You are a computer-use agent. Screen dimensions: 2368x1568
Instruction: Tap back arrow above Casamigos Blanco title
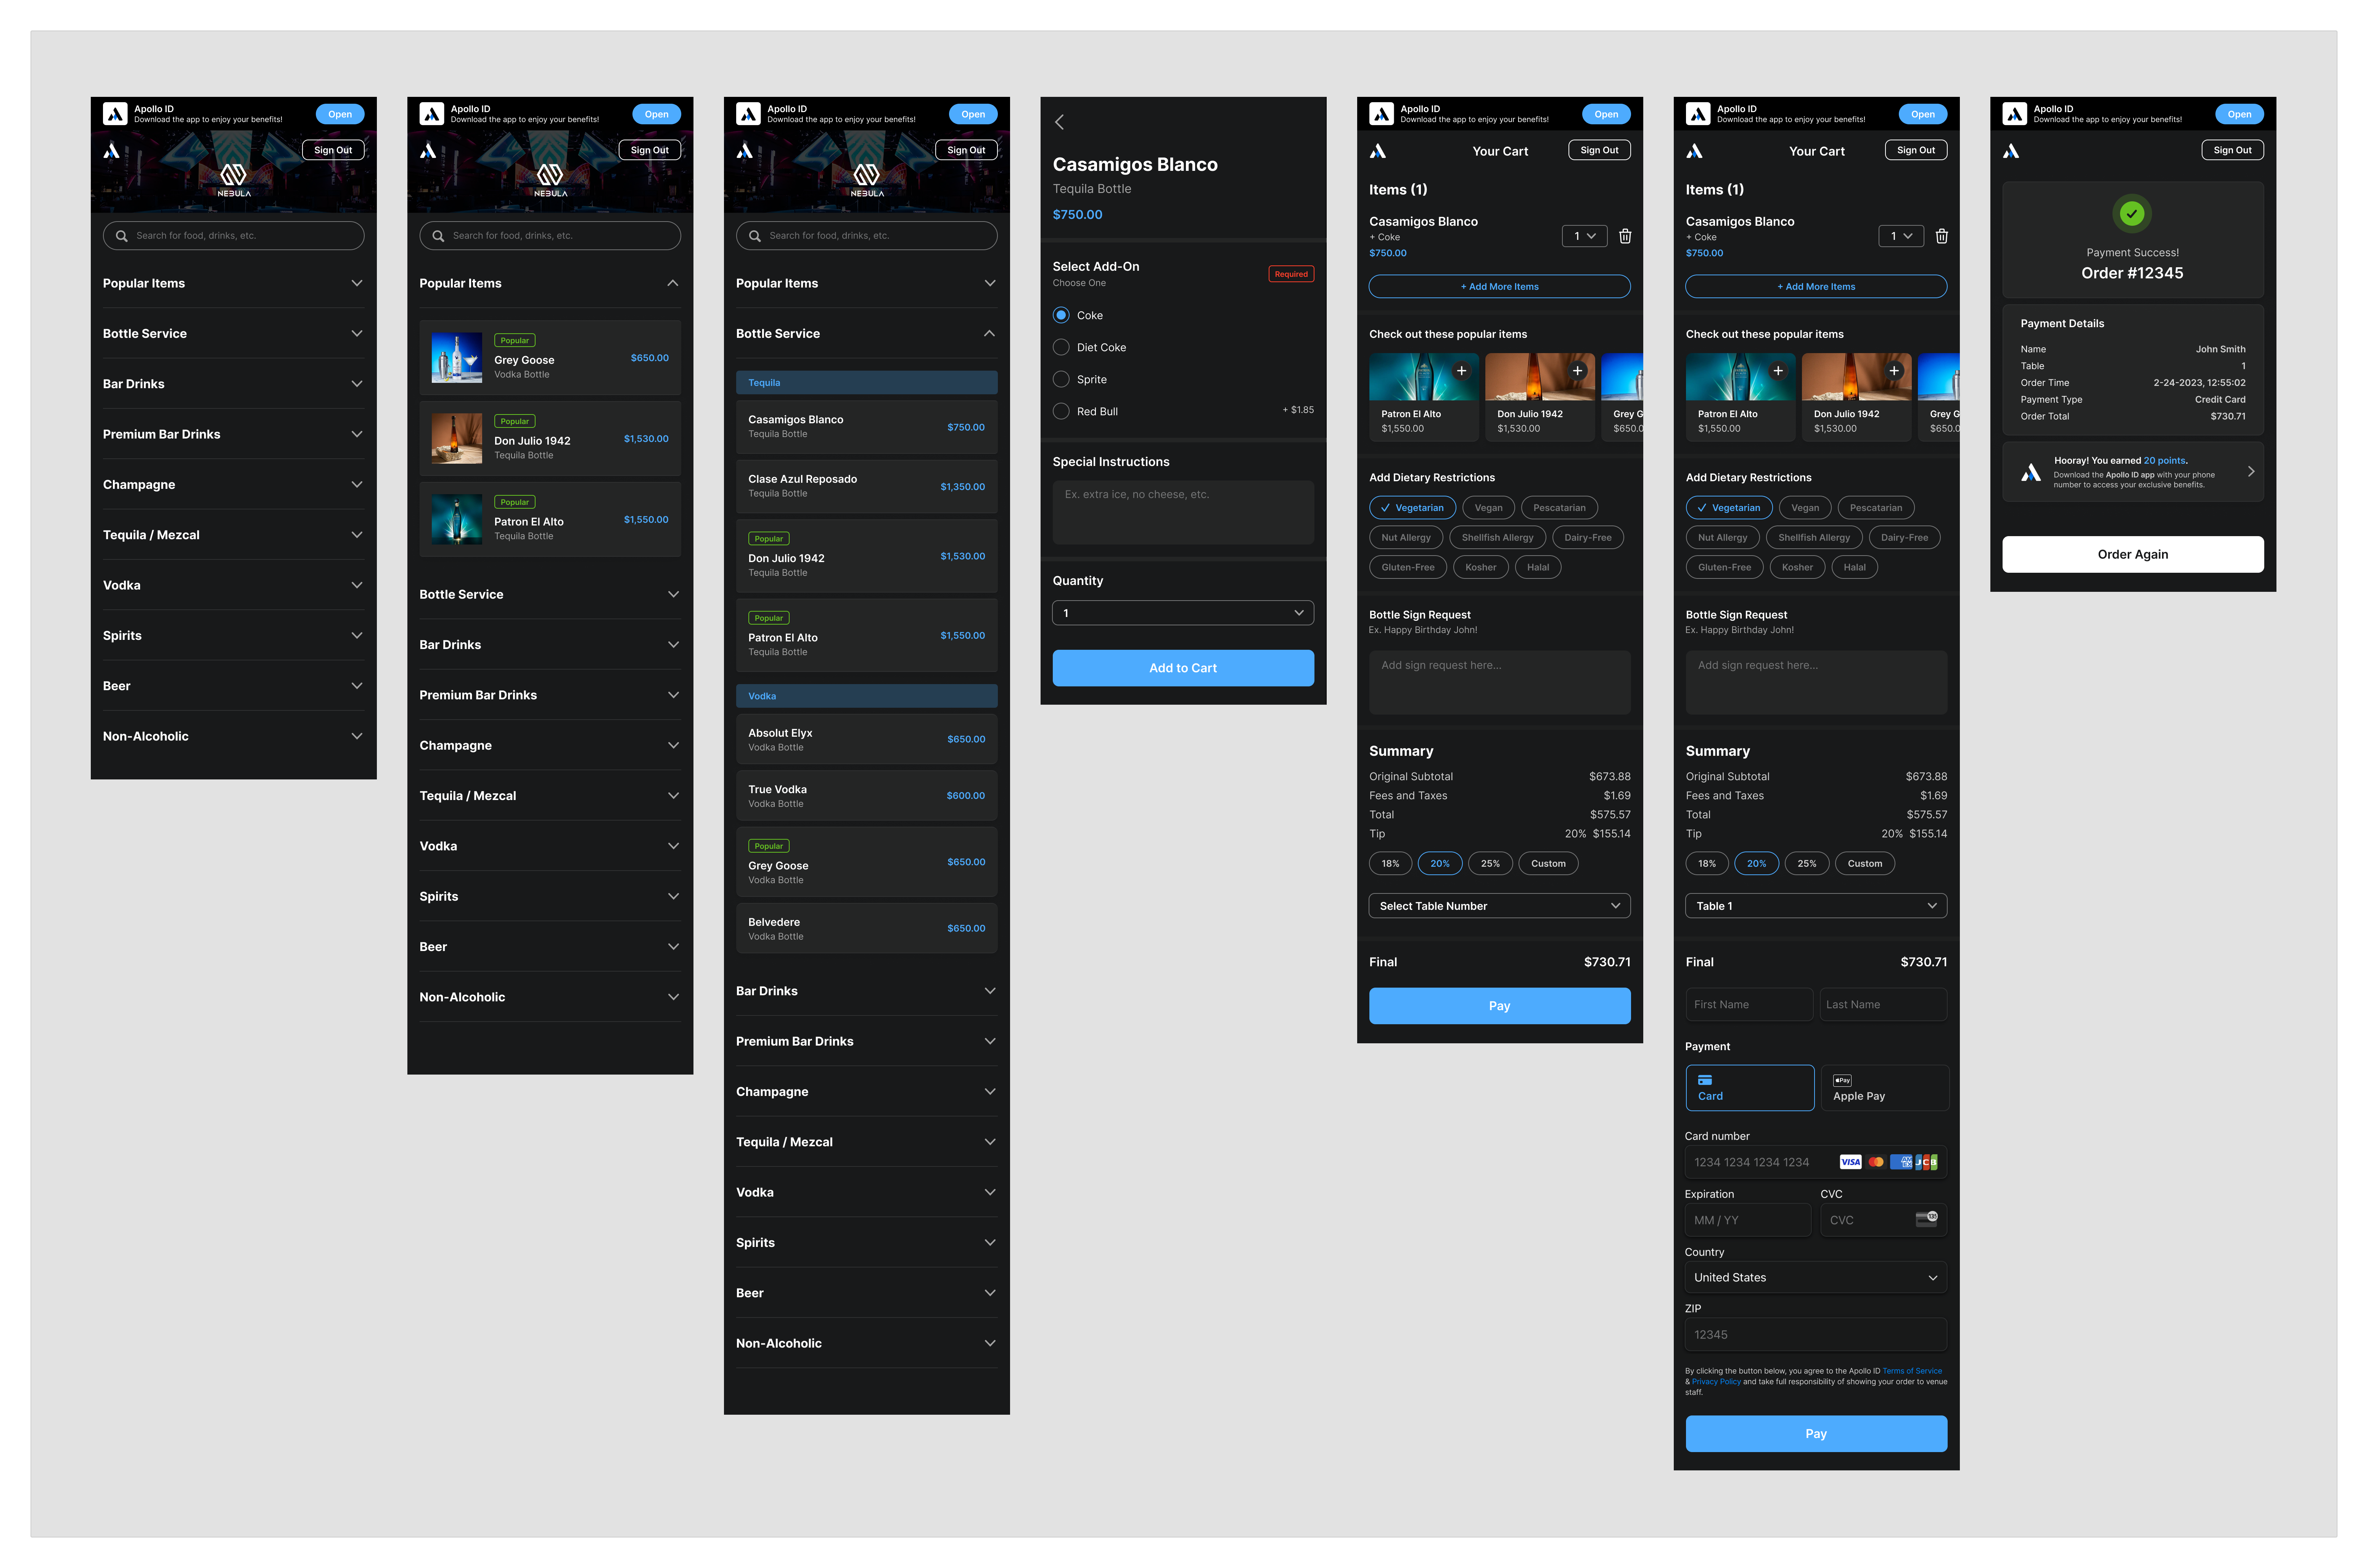[x=1059, y=122]
